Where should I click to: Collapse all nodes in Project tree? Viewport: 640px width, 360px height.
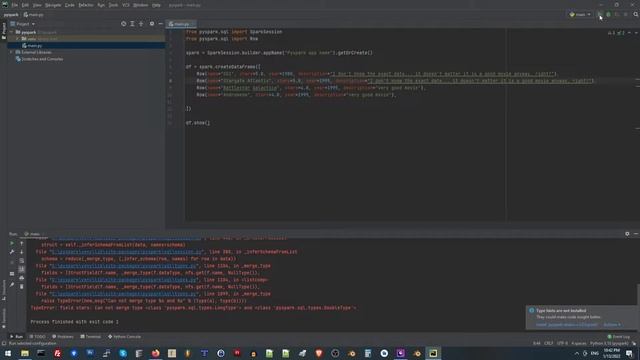tap(141, 24)
